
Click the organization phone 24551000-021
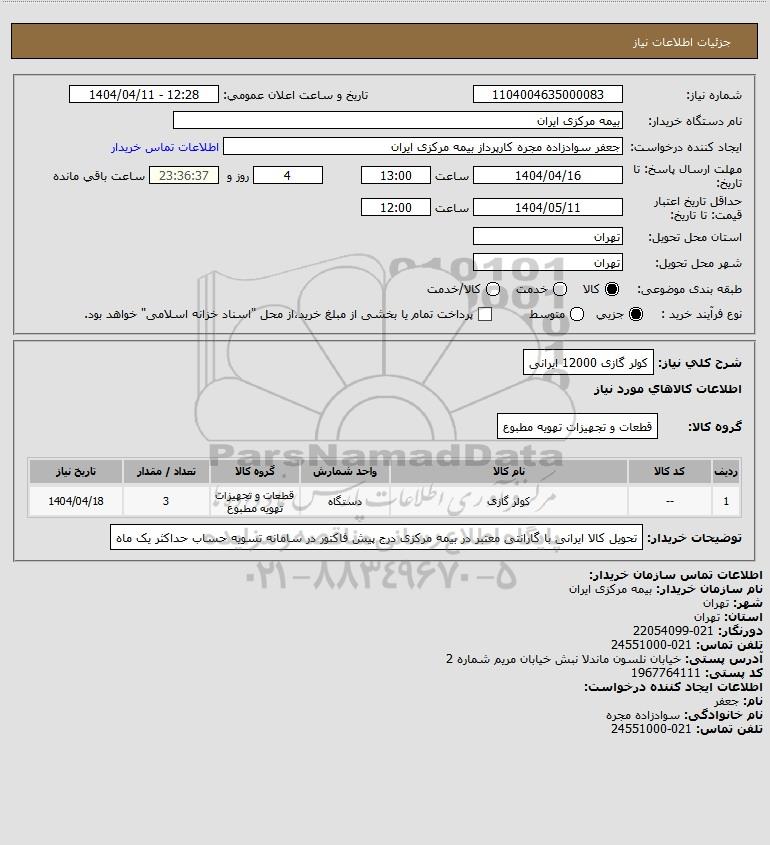[x=651, y=645]
